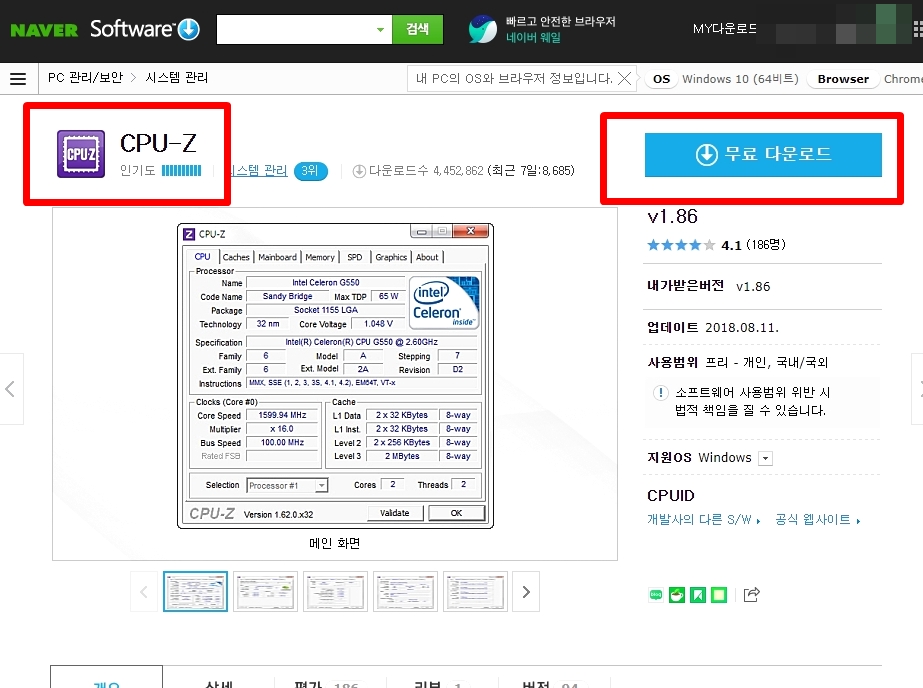Image resolution: width=923 pixels, height=688 pixels.
Task: Open the external share icon
Action: click(x=752, y=594)
